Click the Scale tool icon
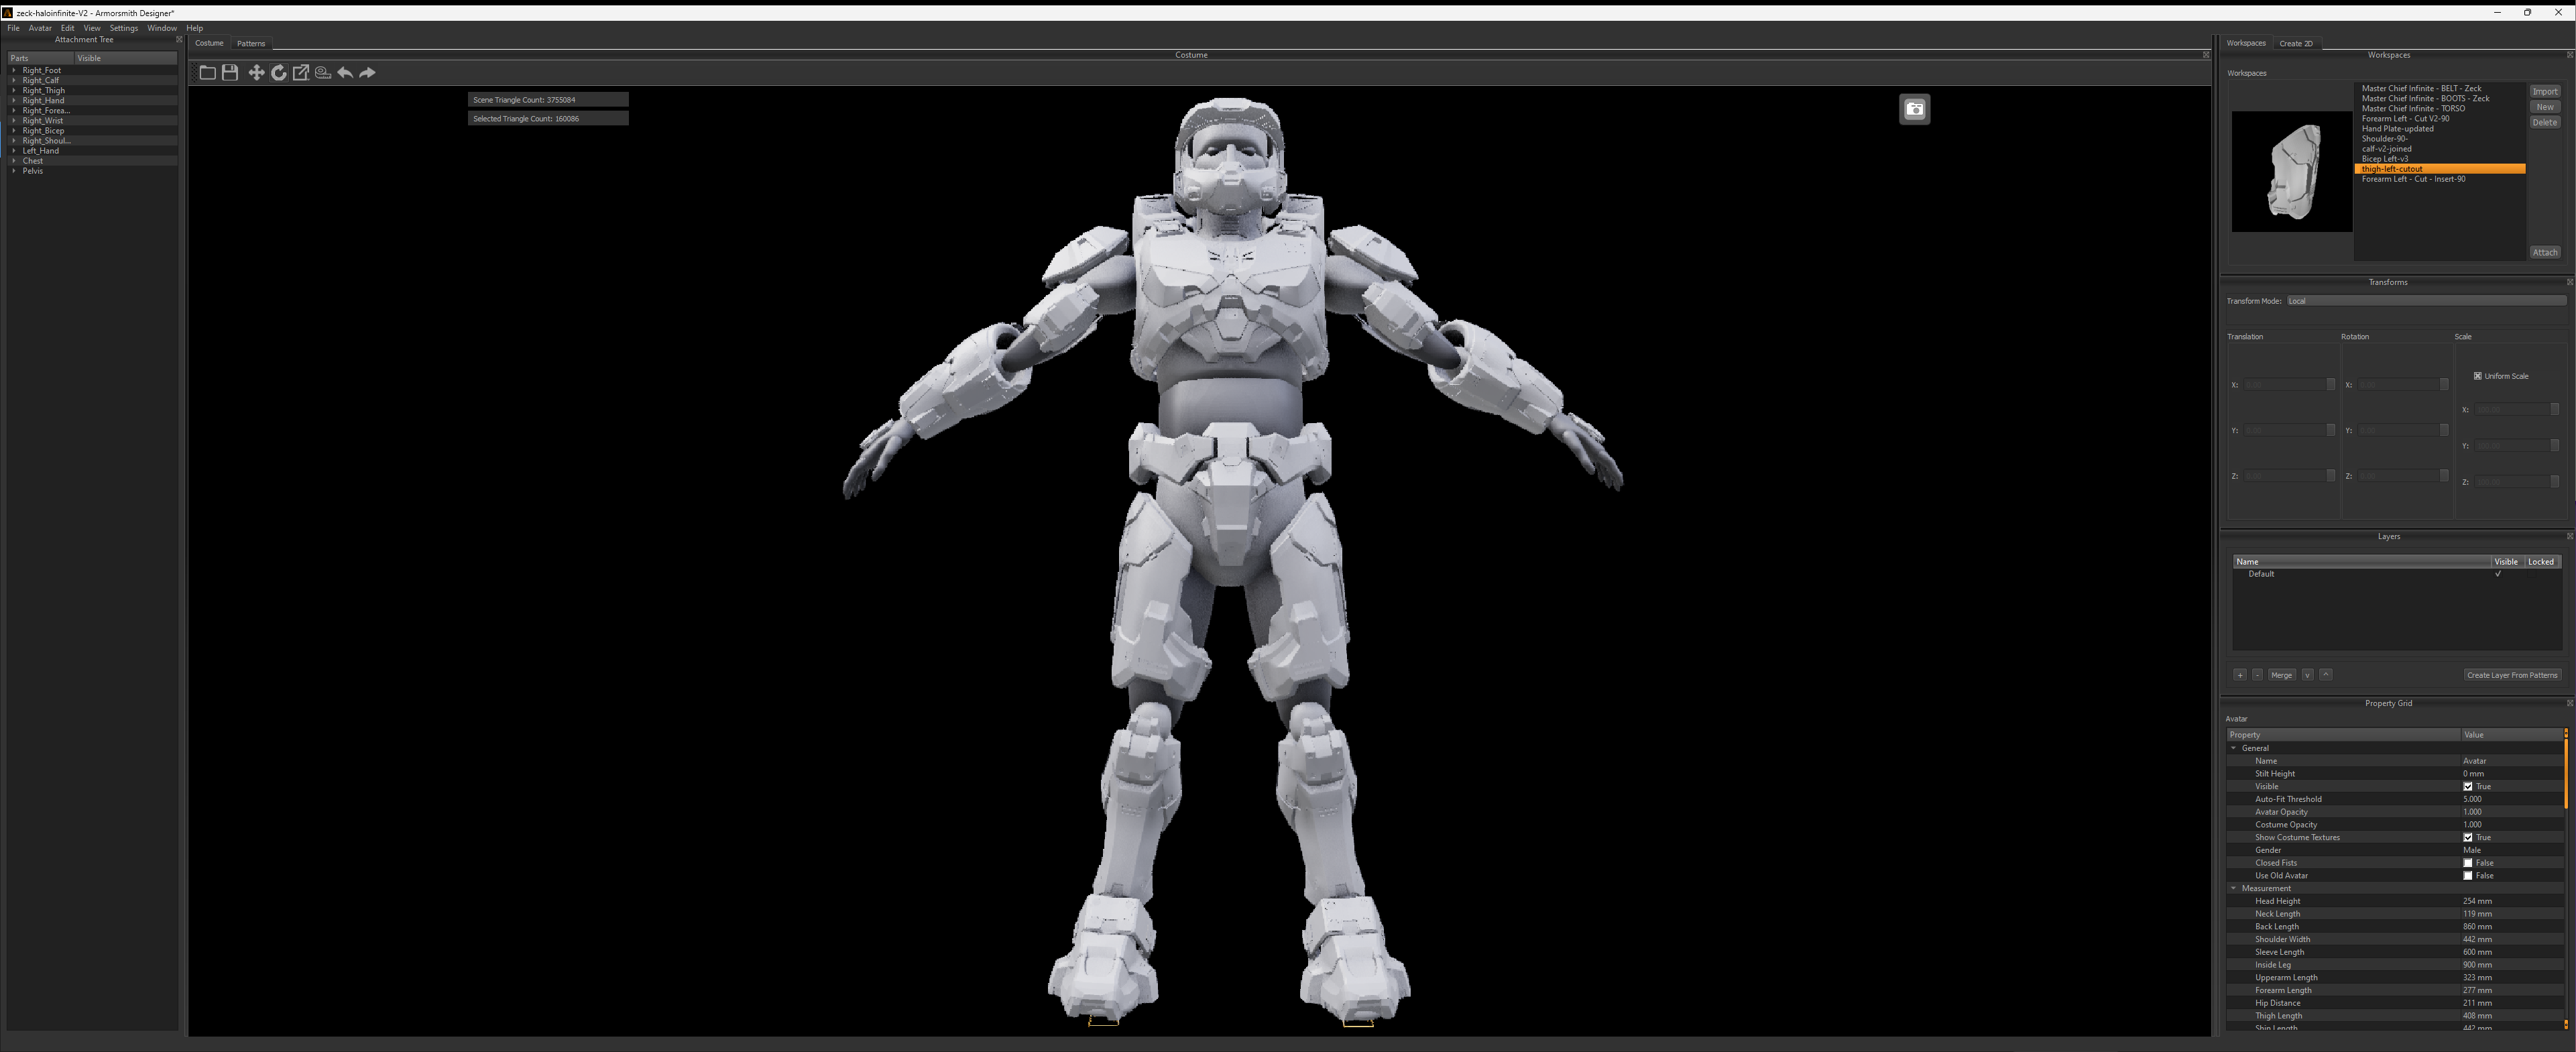The image size is (2576, 1052). coord(301,72)
